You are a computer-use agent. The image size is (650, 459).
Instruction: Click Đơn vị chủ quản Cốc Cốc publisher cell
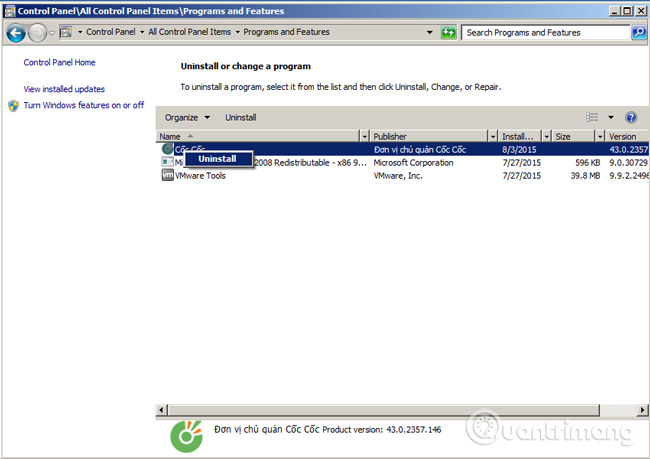pos(420,149)
